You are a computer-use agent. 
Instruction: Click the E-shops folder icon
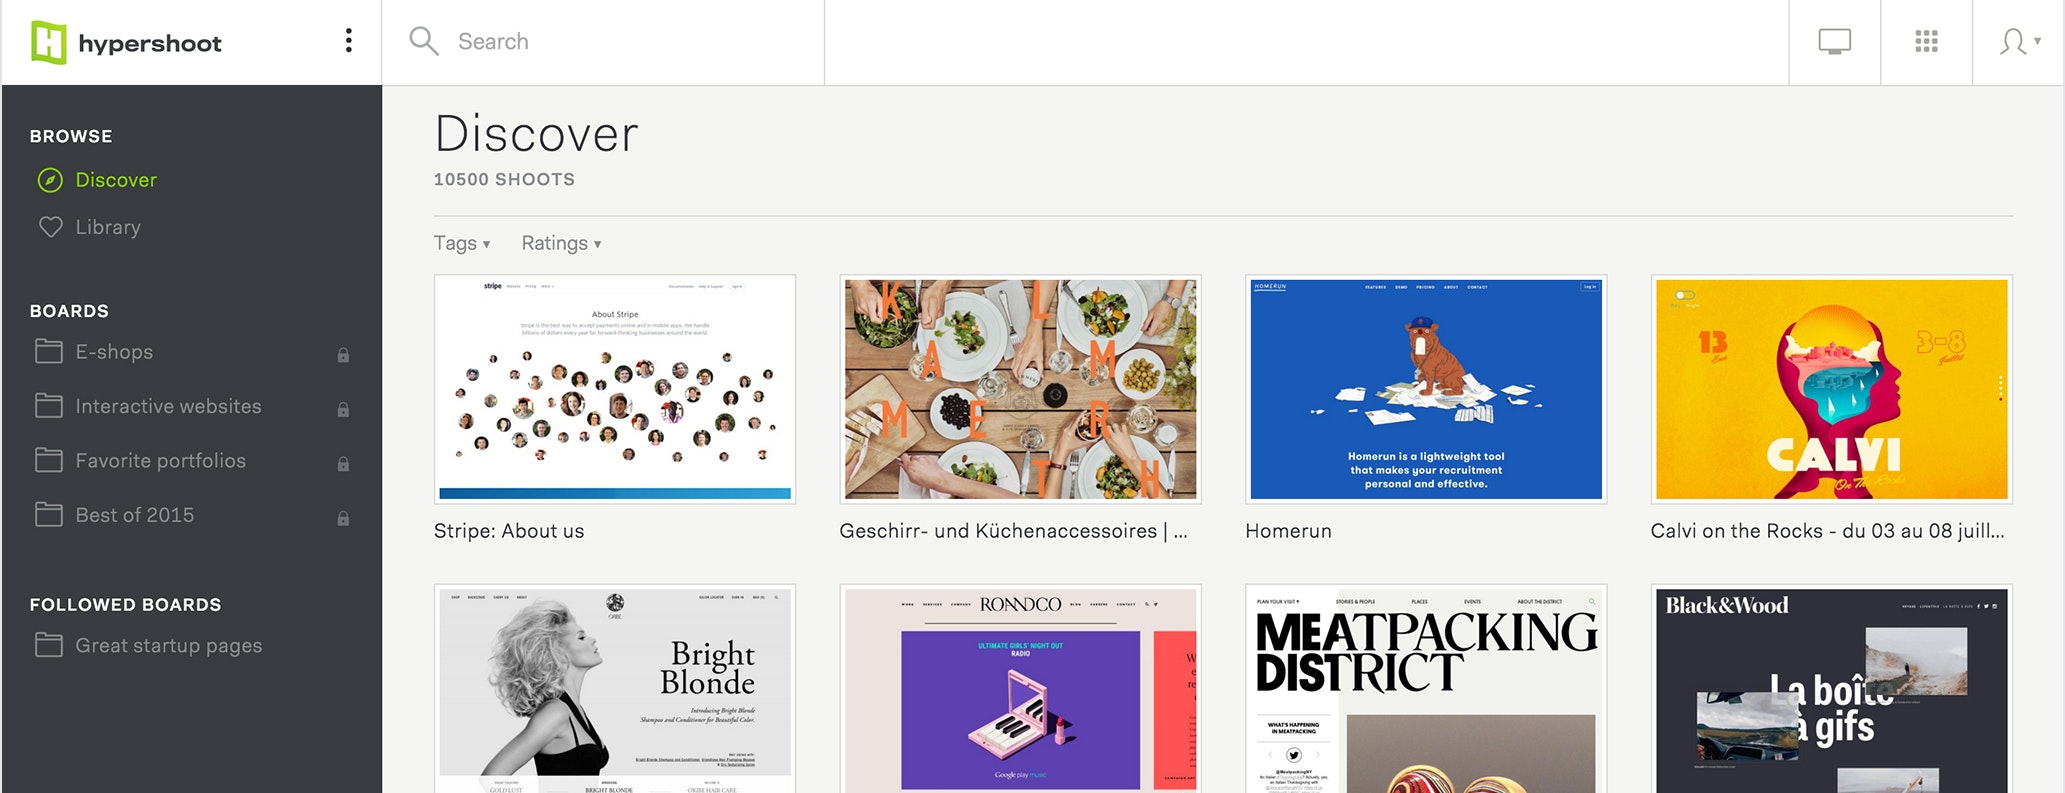tap(49, 351)
